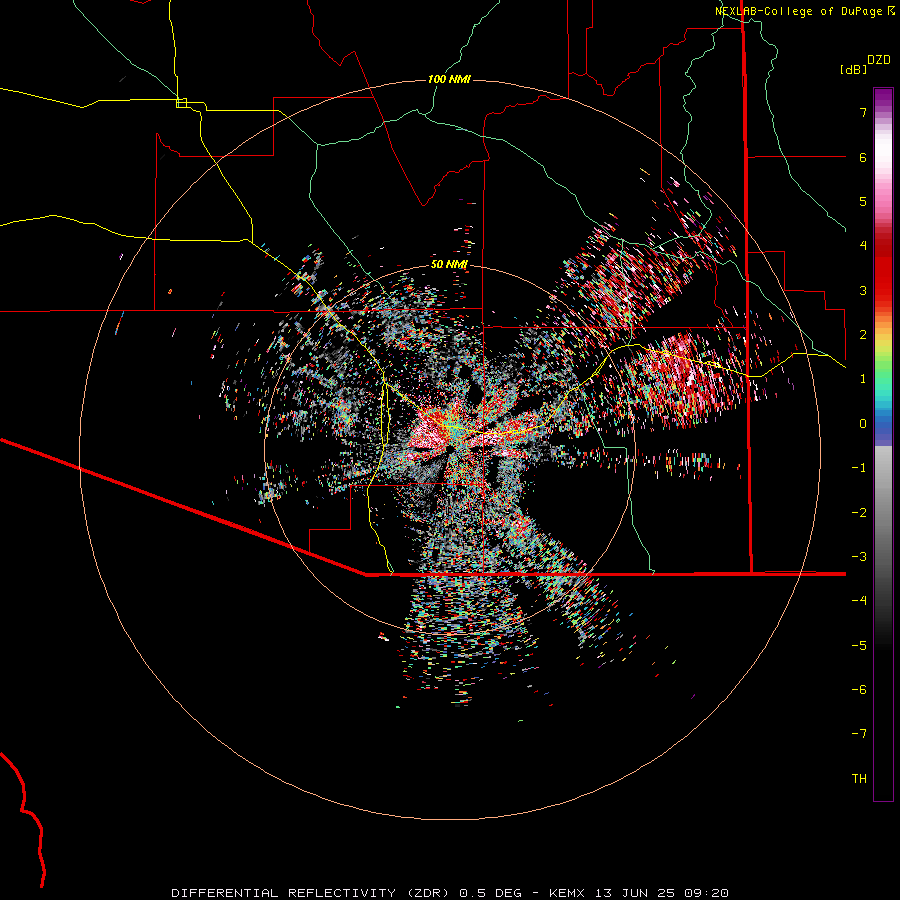Click the 13 JUN 25 date text
The width and height of the screenshot is (900, 900).
pyautogui.click(x=634, y=893)
